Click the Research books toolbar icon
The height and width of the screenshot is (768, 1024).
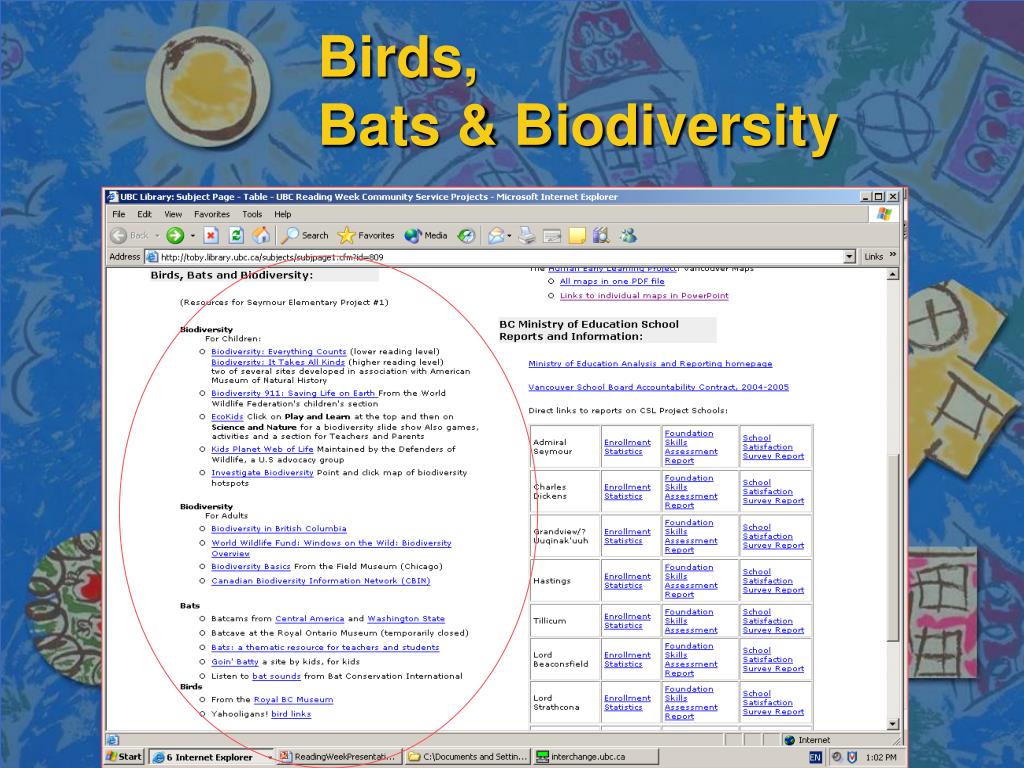pyautogui.click(x=601, y=236)
